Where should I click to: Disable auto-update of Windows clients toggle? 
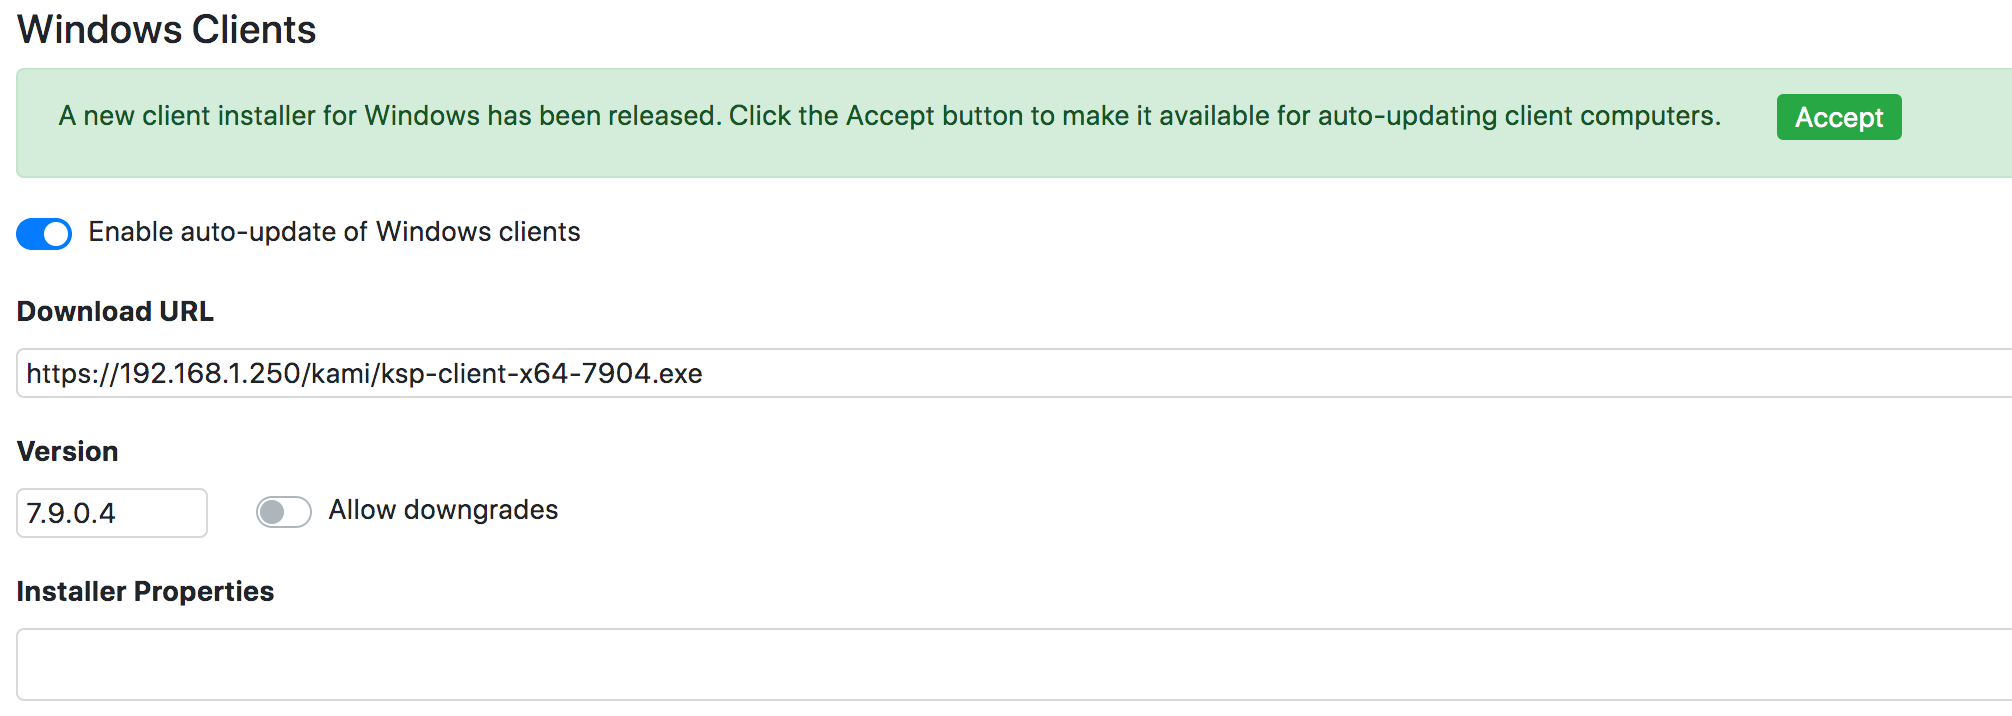click(x=44, y=233)
